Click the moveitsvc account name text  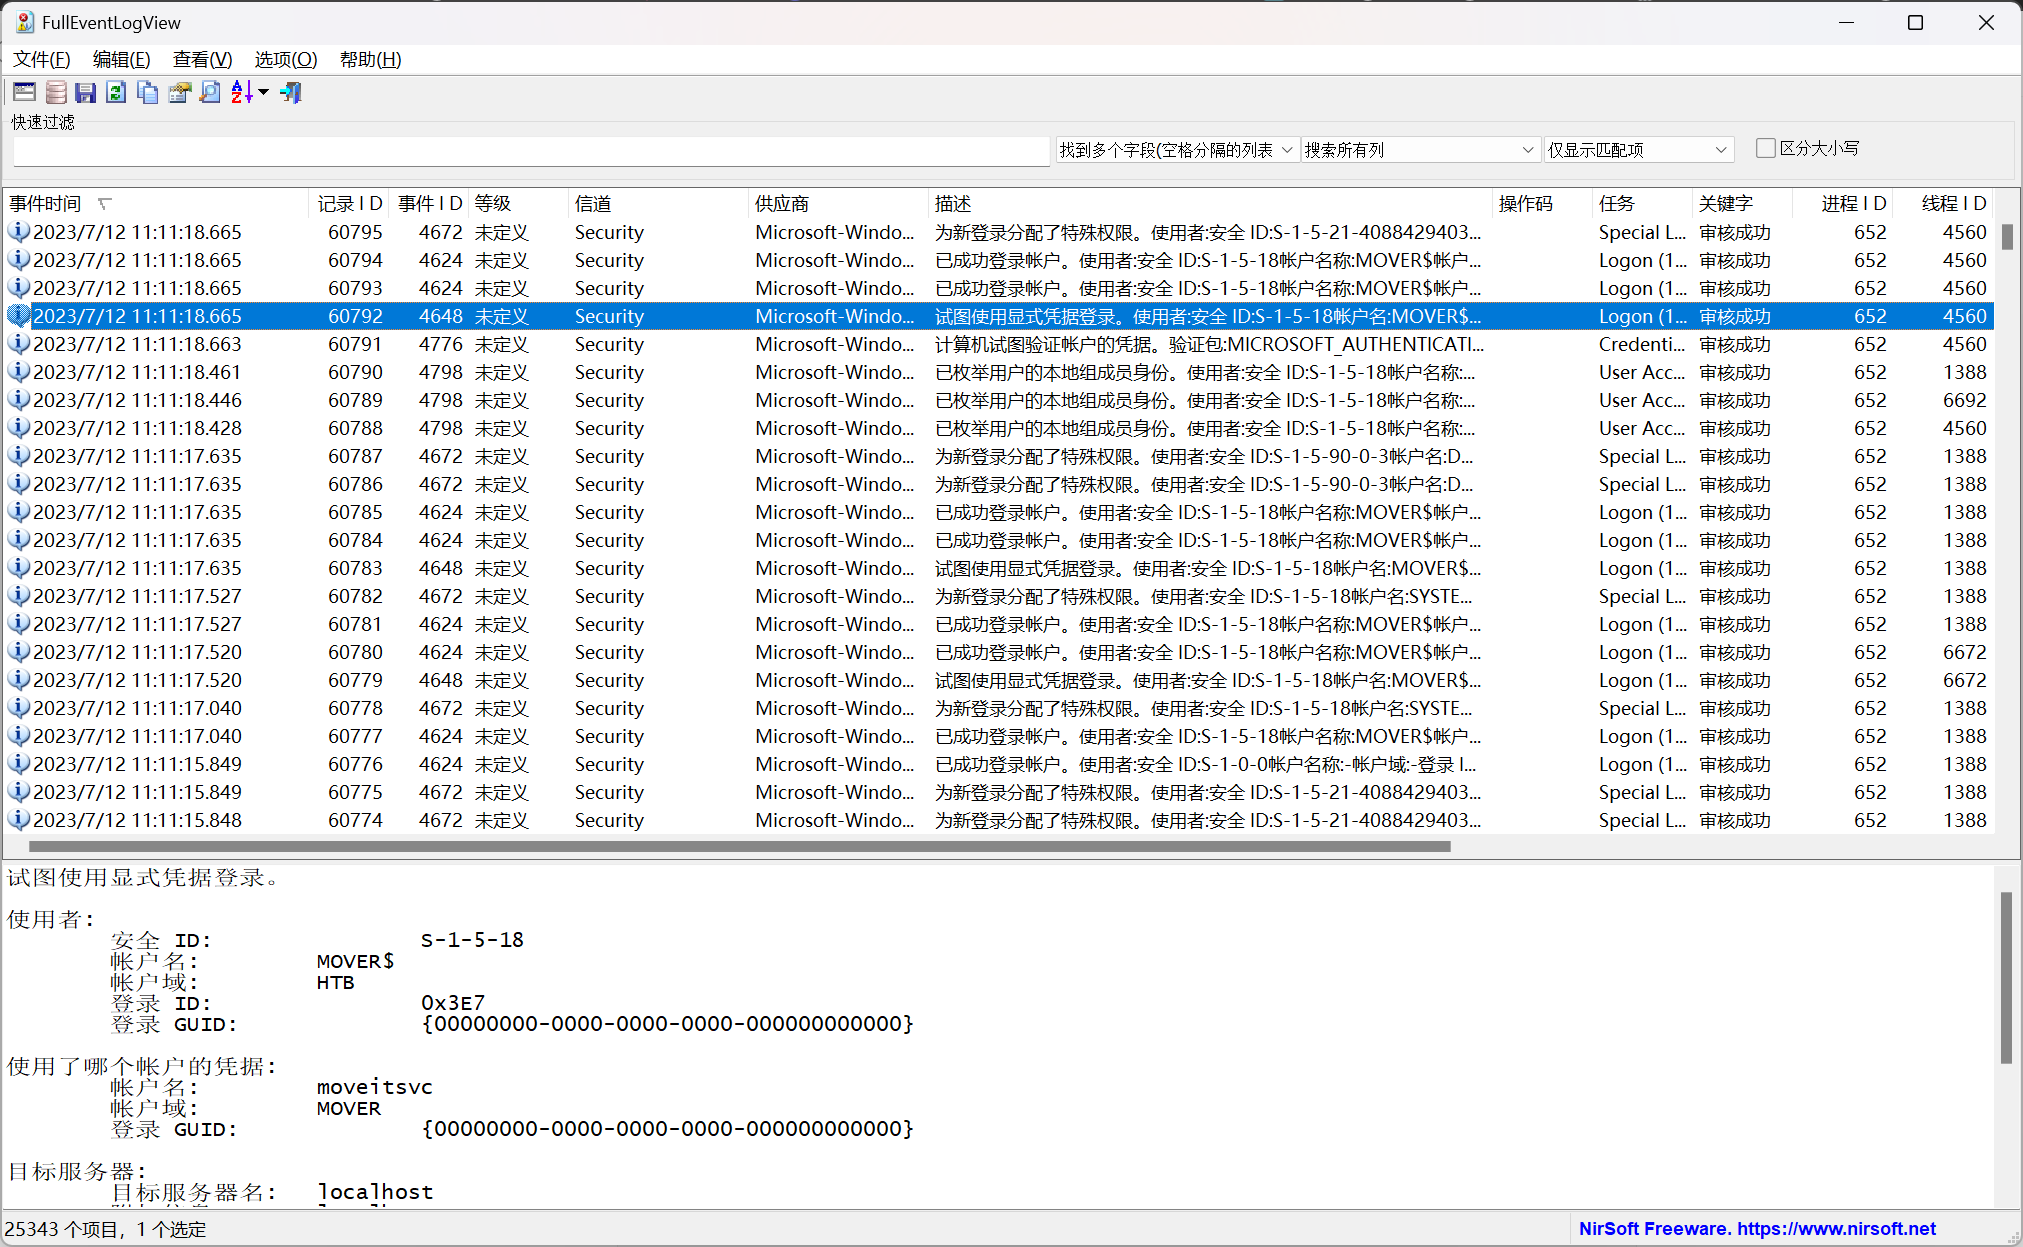pos(374,1087)
